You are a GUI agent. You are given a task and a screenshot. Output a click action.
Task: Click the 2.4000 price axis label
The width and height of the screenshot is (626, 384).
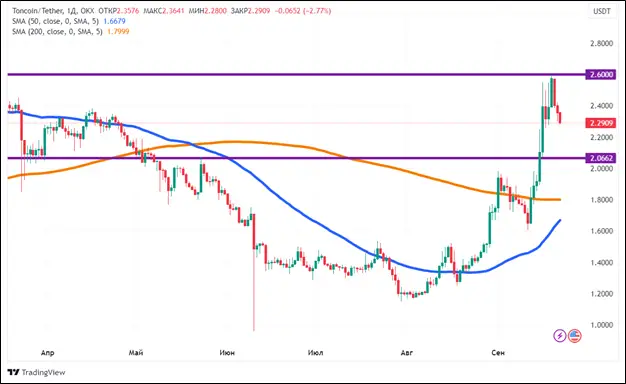[601, 106]
